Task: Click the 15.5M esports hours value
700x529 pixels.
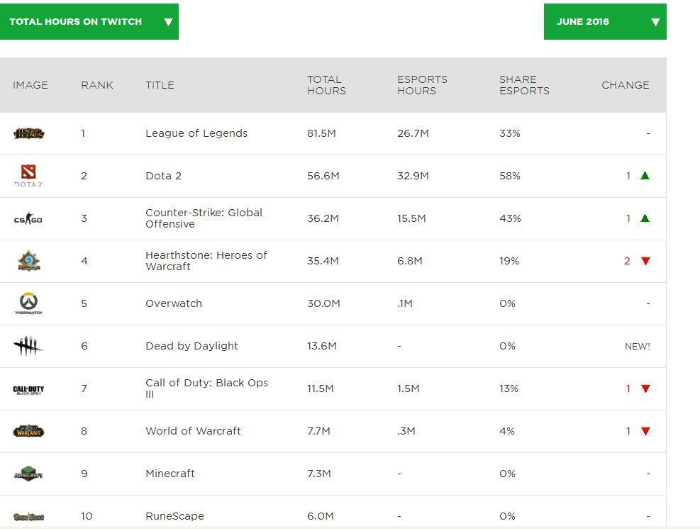Action: click(x=412, y=219)
